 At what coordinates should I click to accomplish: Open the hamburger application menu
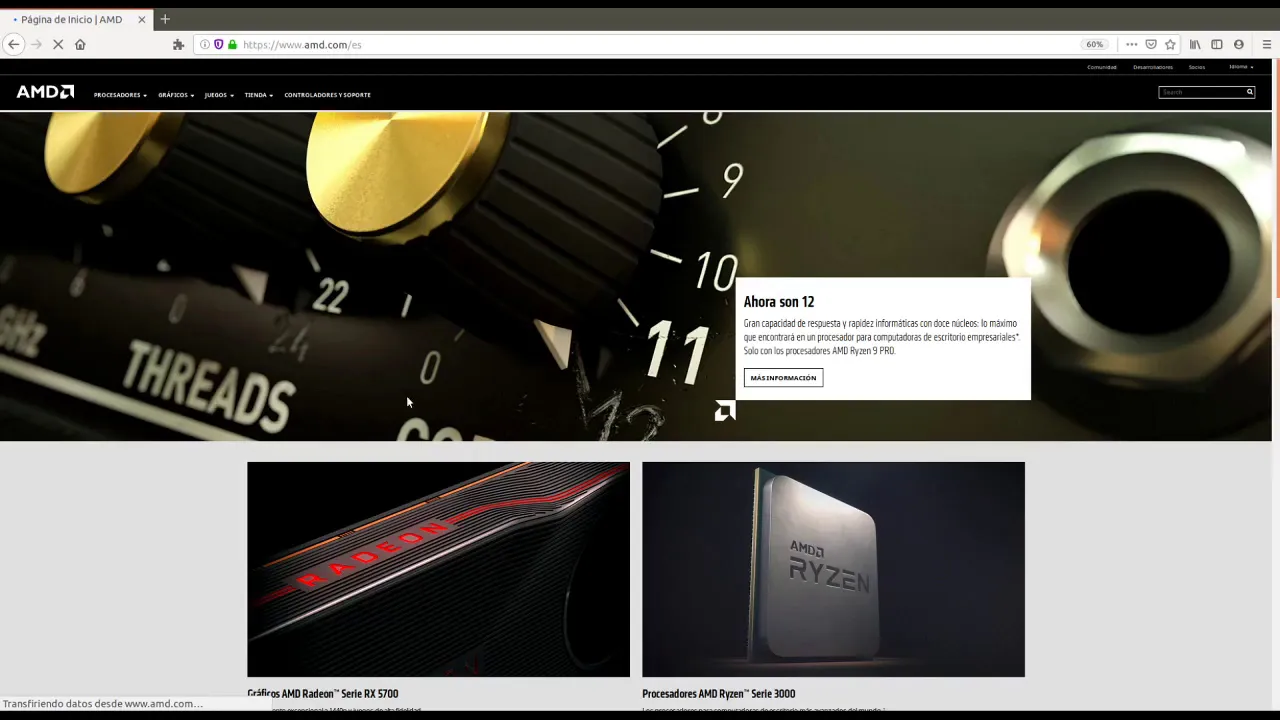point(1267,44)
